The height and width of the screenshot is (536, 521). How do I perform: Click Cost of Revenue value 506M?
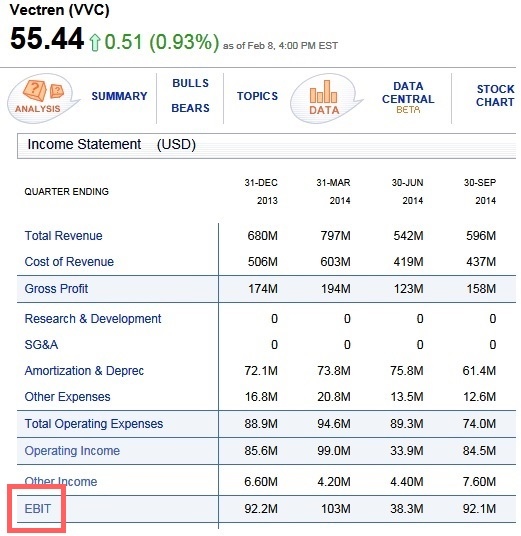(x=263, y=262)
